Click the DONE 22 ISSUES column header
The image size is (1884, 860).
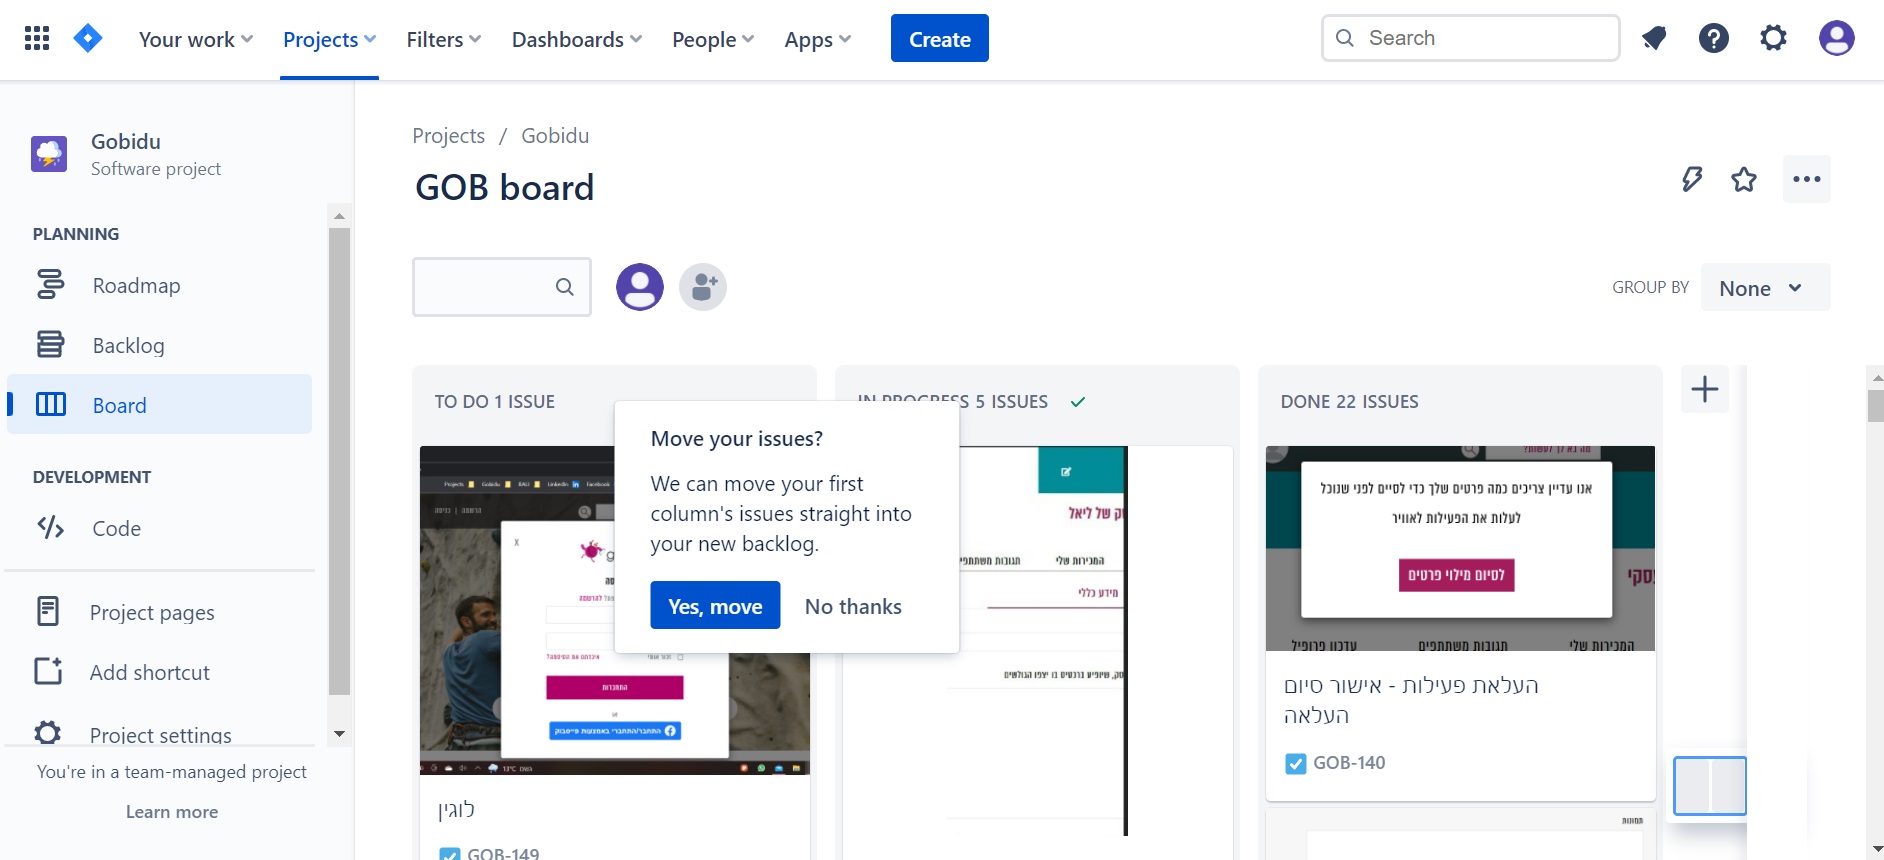click(x=1350, y=402)
